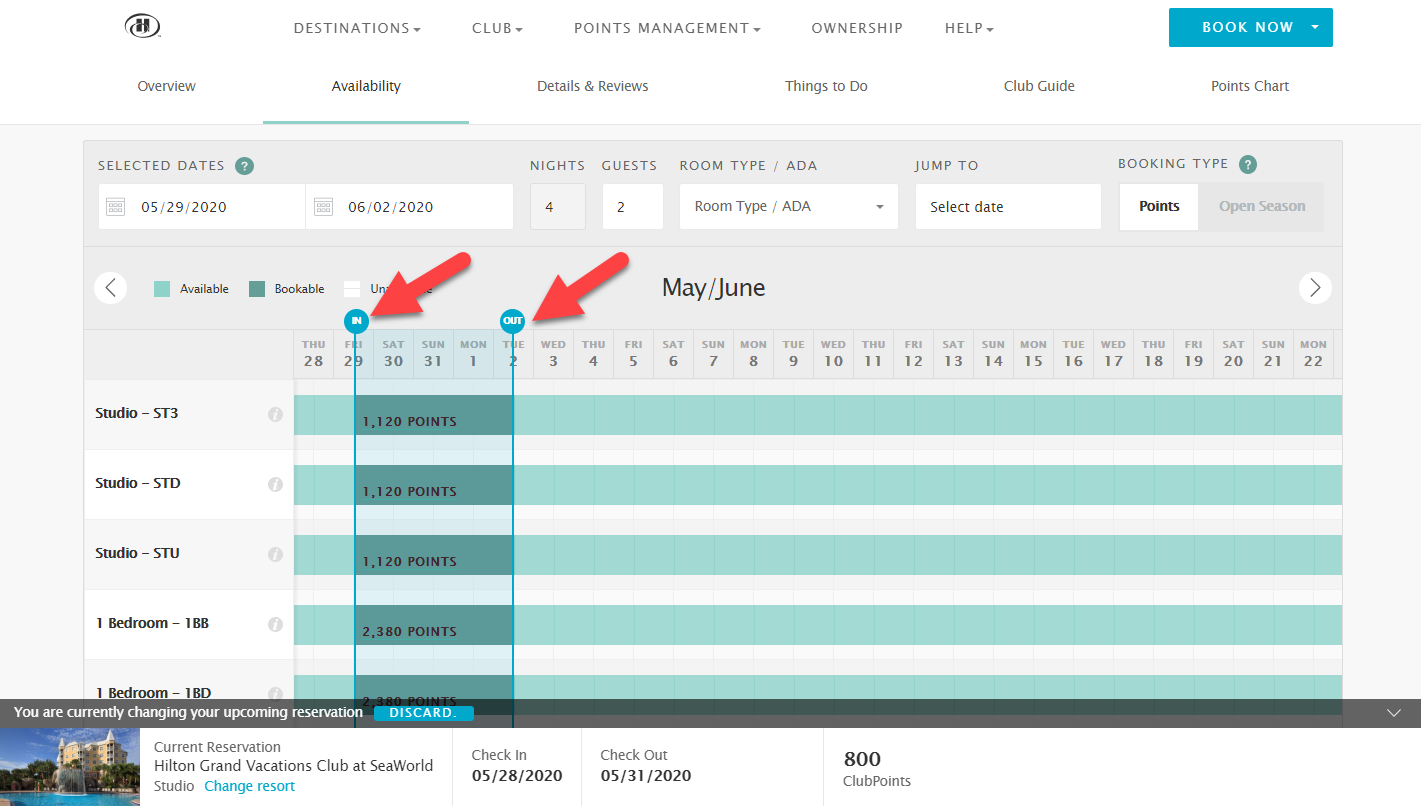Image resolution: width=1421 pixels, height=806 pixels.
Task: Switch to Availability tab
Action: point(366,86)
